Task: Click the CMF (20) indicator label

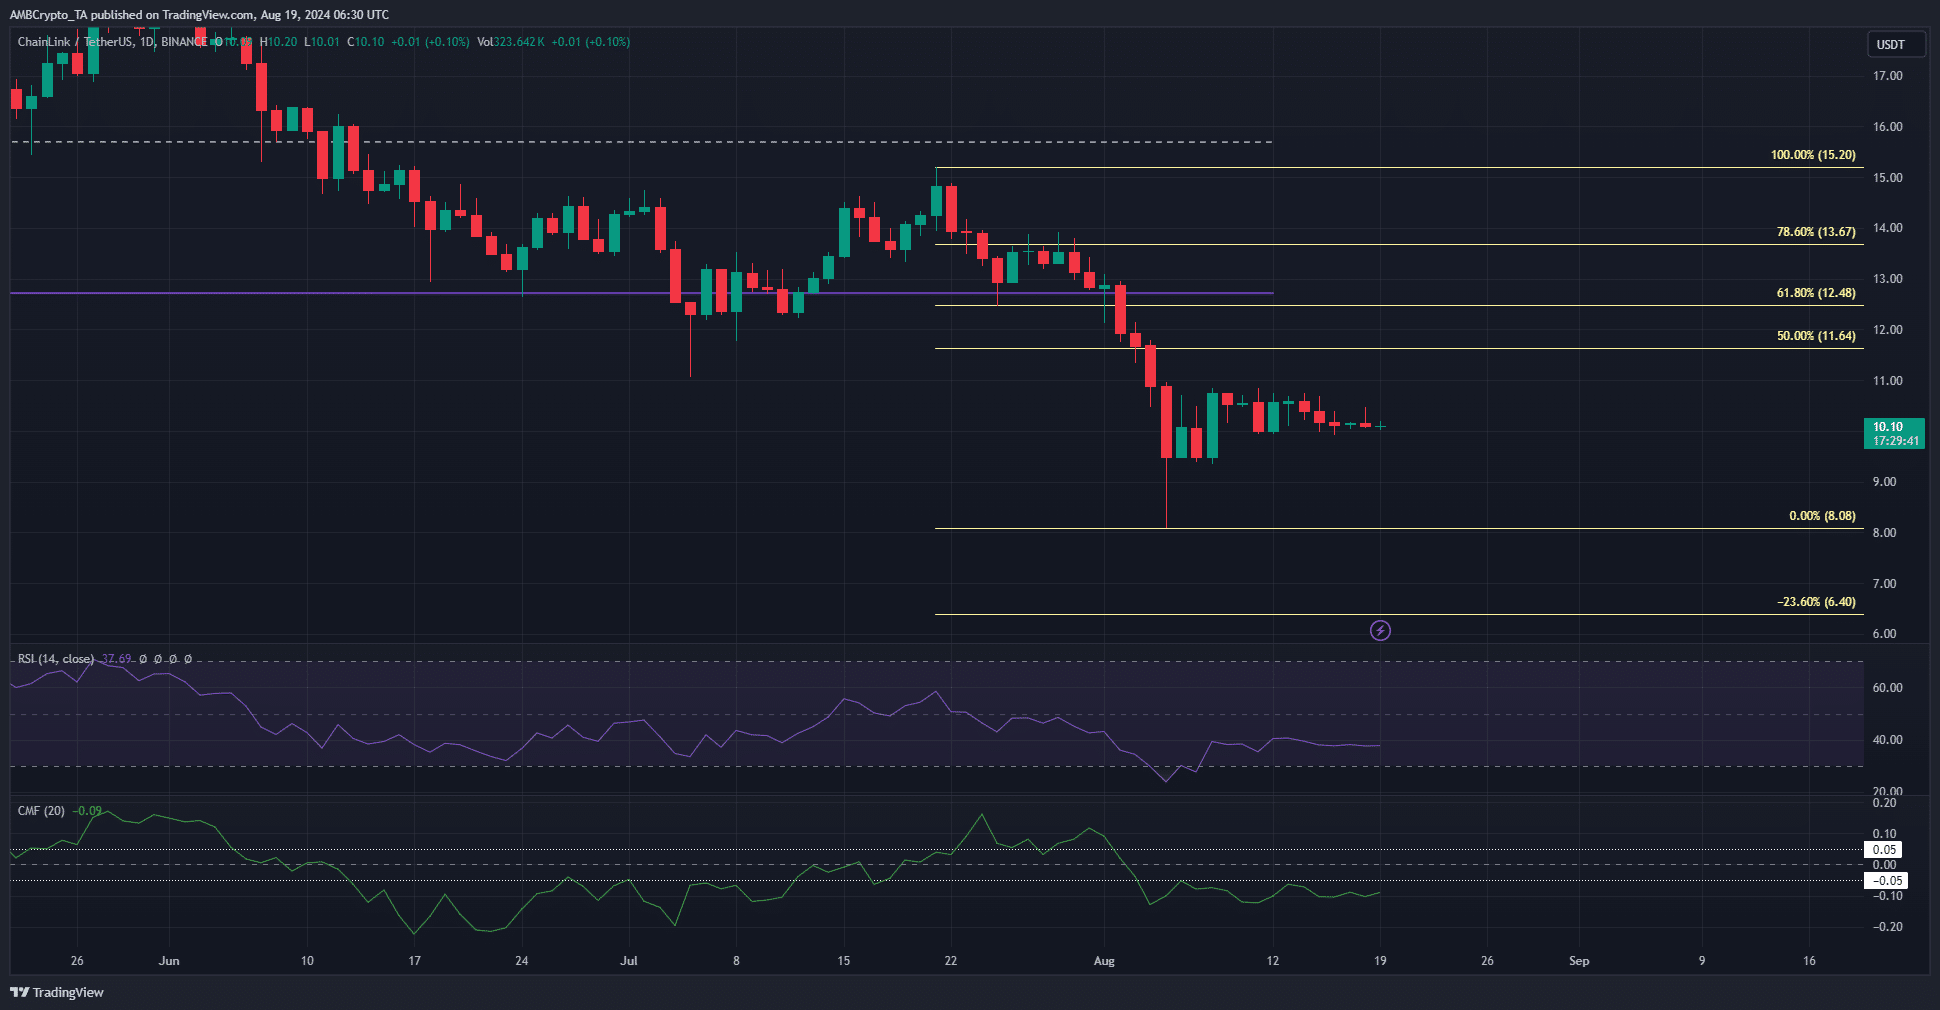Action: 41,811
